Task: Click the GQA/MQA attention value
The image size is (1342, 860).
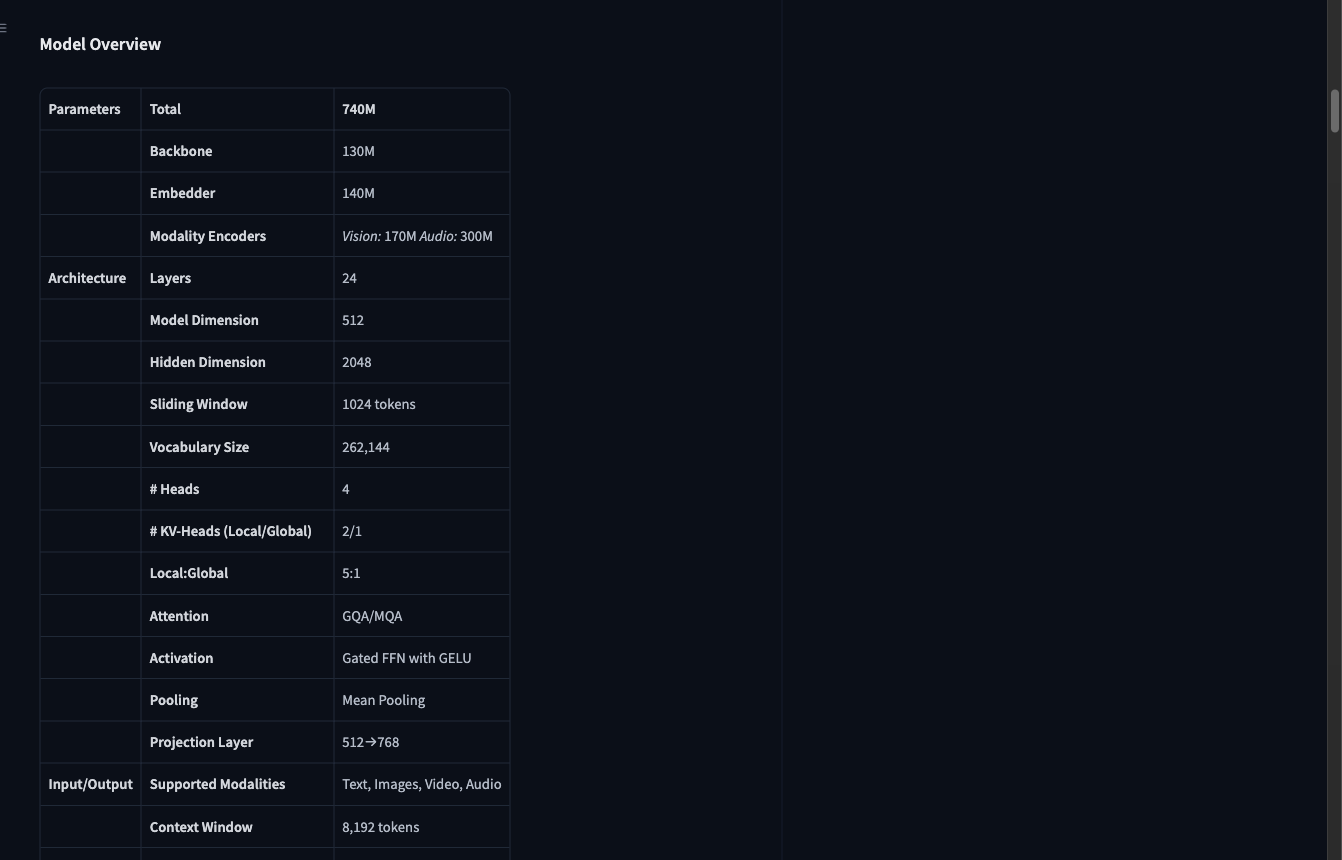Action: point(372,616)
